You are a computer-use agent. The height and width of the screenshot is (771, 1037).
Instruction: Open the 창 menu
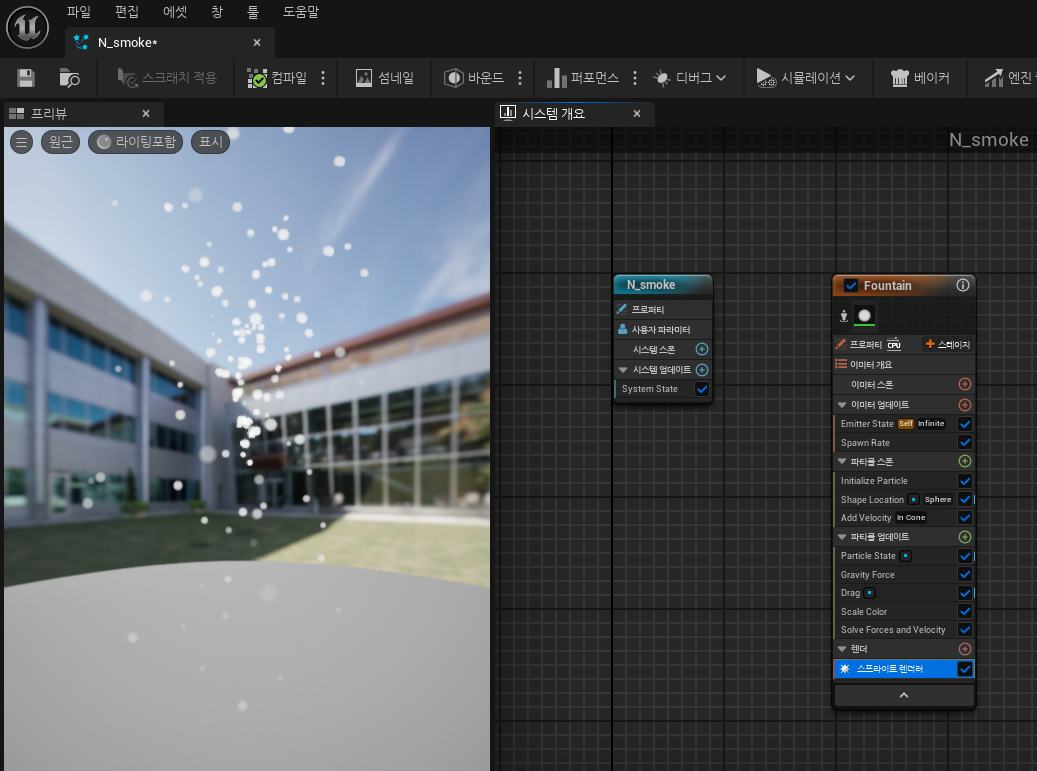tap(217, 12)
